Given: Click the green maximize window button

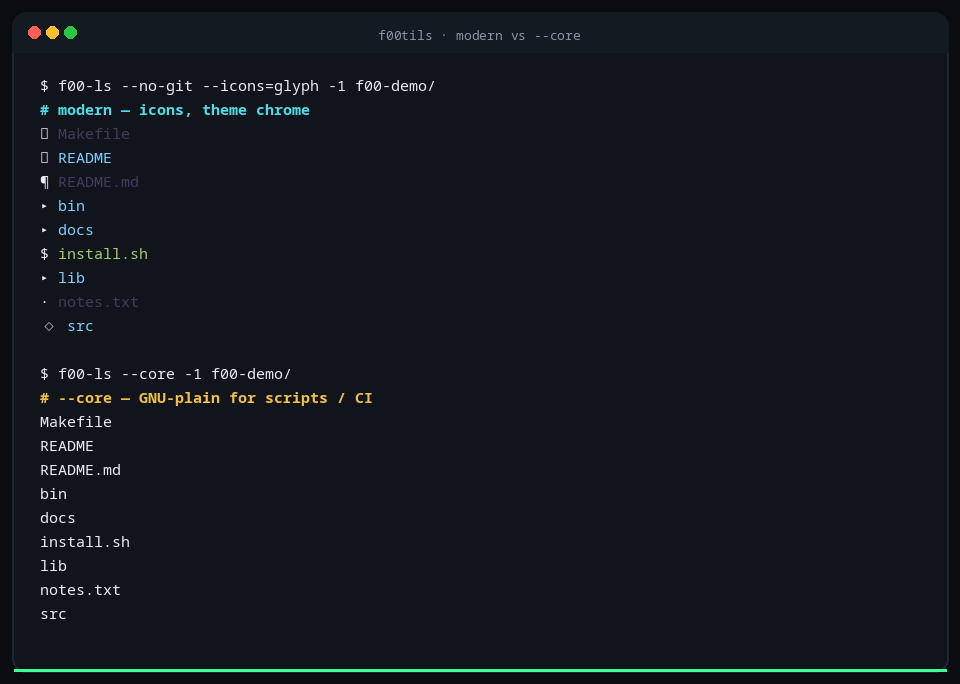Looking at the screenshot, I should pyautogui.click(x=70, y=32).
